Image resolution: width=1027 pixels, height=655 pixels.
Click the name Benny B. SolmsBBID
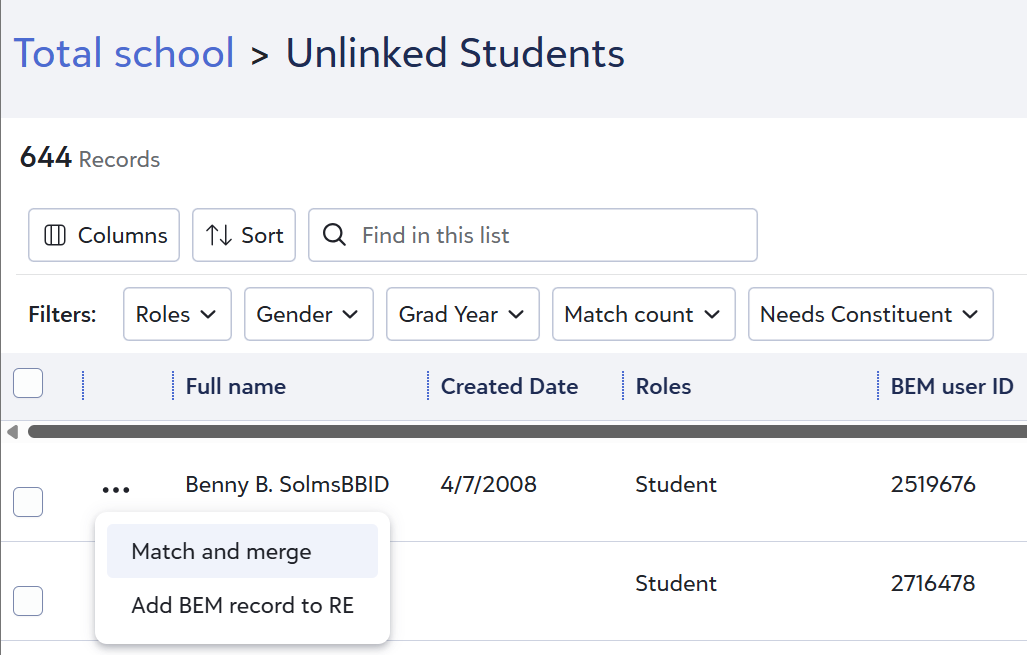[287, 485]
